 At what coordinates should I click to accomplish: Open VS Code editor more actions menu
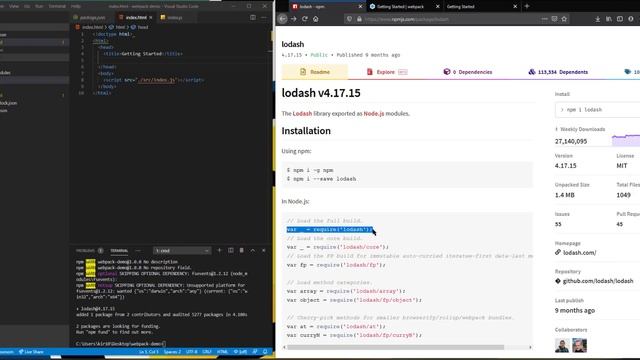tap(264, 17)
